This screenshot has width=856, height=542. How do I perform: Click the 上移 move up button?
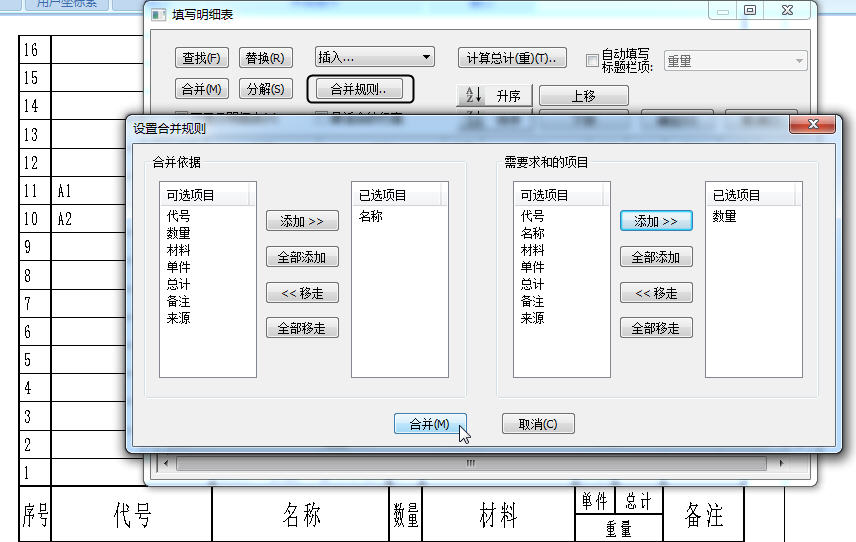[x=584, y=96]
